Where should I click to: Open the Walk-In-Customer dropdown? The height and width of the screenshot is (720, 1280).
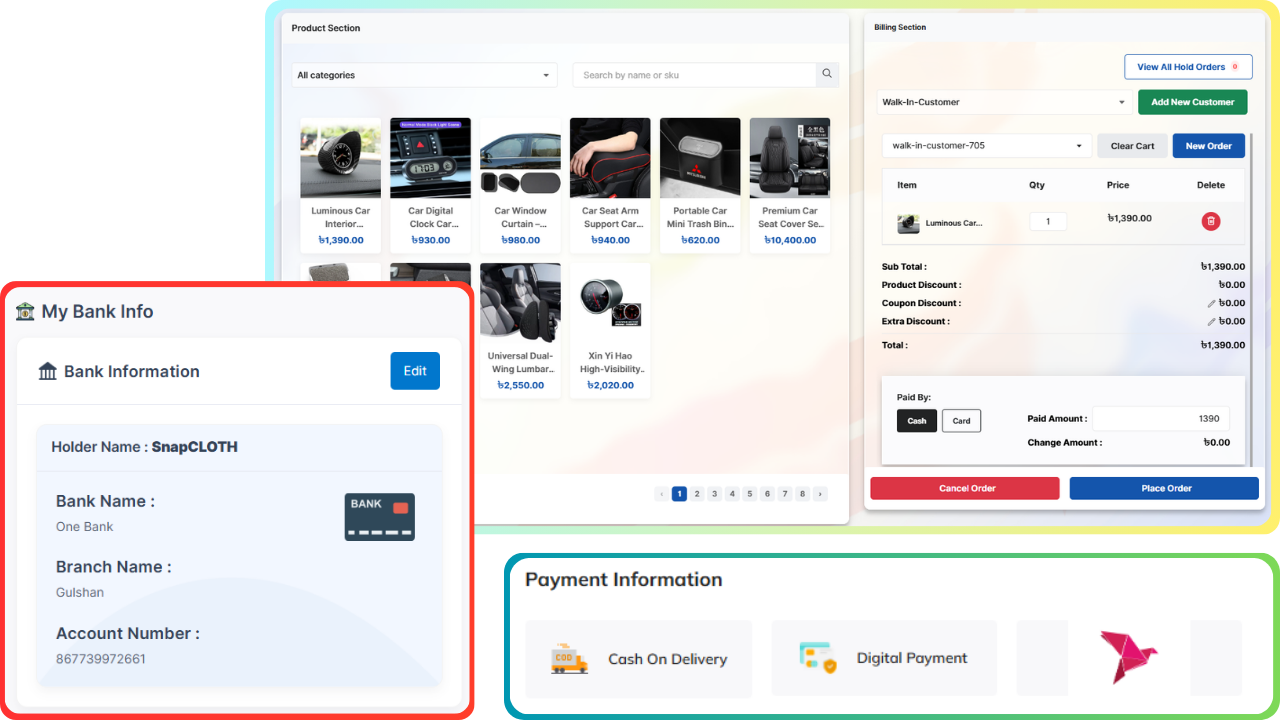[x=1004, y=102]
